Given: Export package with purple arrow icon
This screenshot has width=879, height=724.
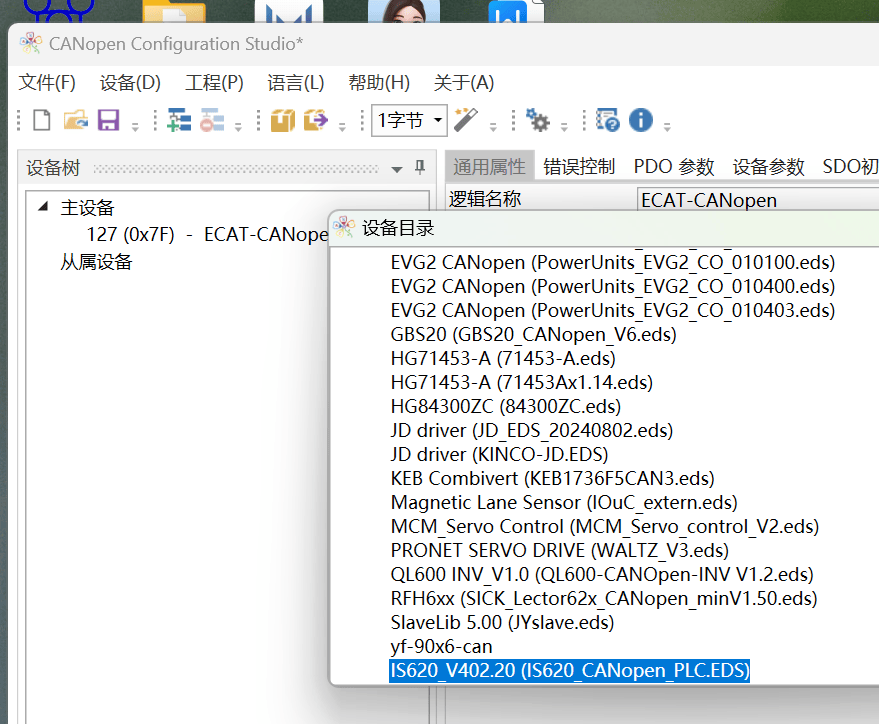Looking at the screenshot, I should pyautogui.click(x=316, y=120).
